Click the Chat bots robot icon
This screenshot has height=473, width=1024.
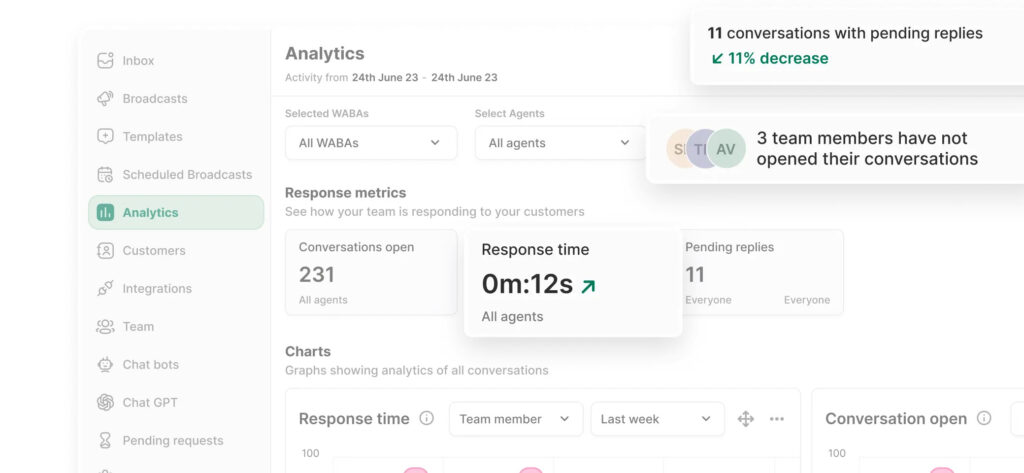(x=105, y=365)
